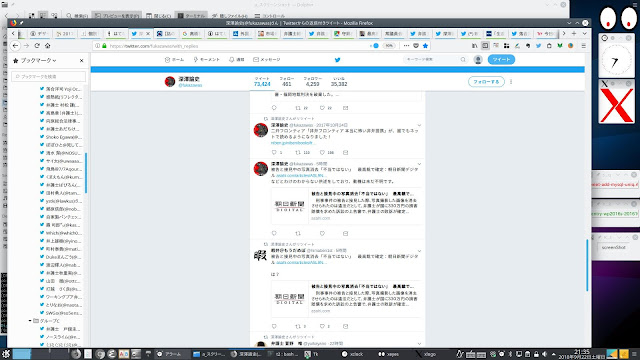Open profile avatar menu beside ツイート button
Image resolution: width=640 pixels, height=360 pixels.
478,60
